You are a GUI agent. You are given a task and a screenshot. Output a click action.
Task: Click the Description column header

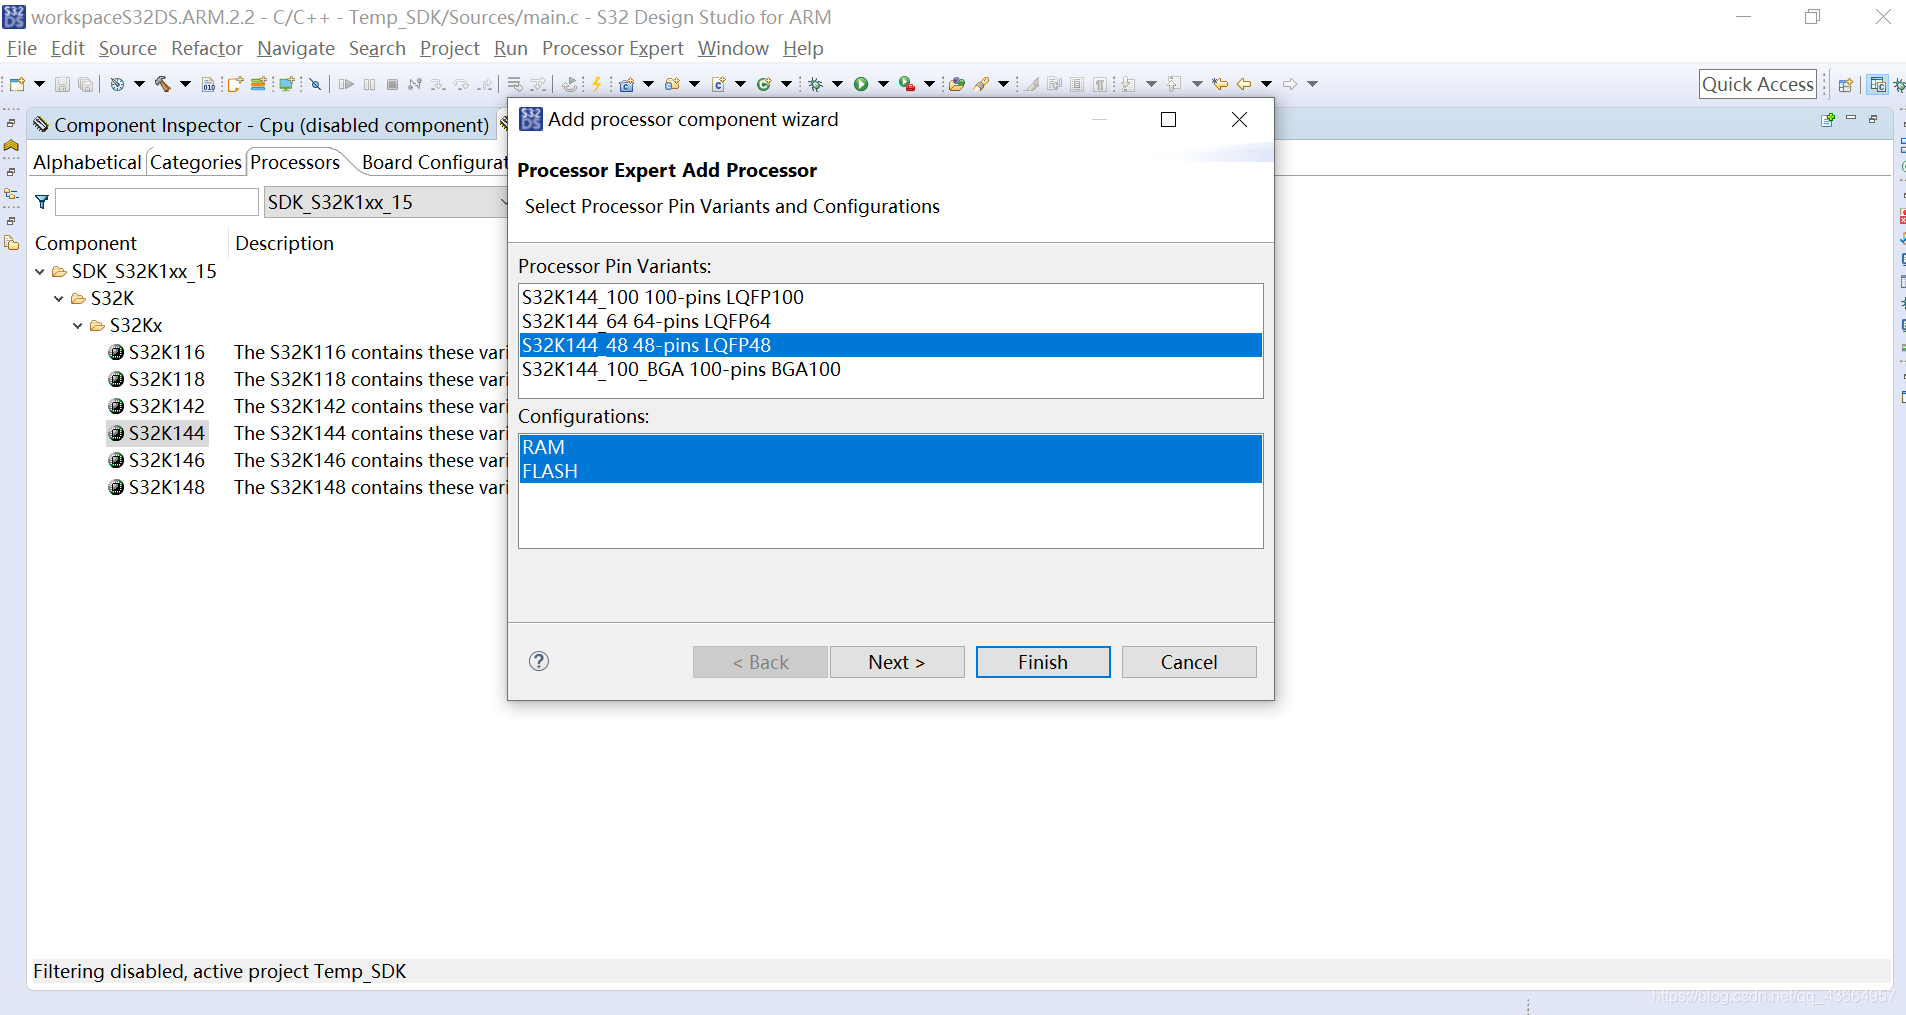point(284,243)
